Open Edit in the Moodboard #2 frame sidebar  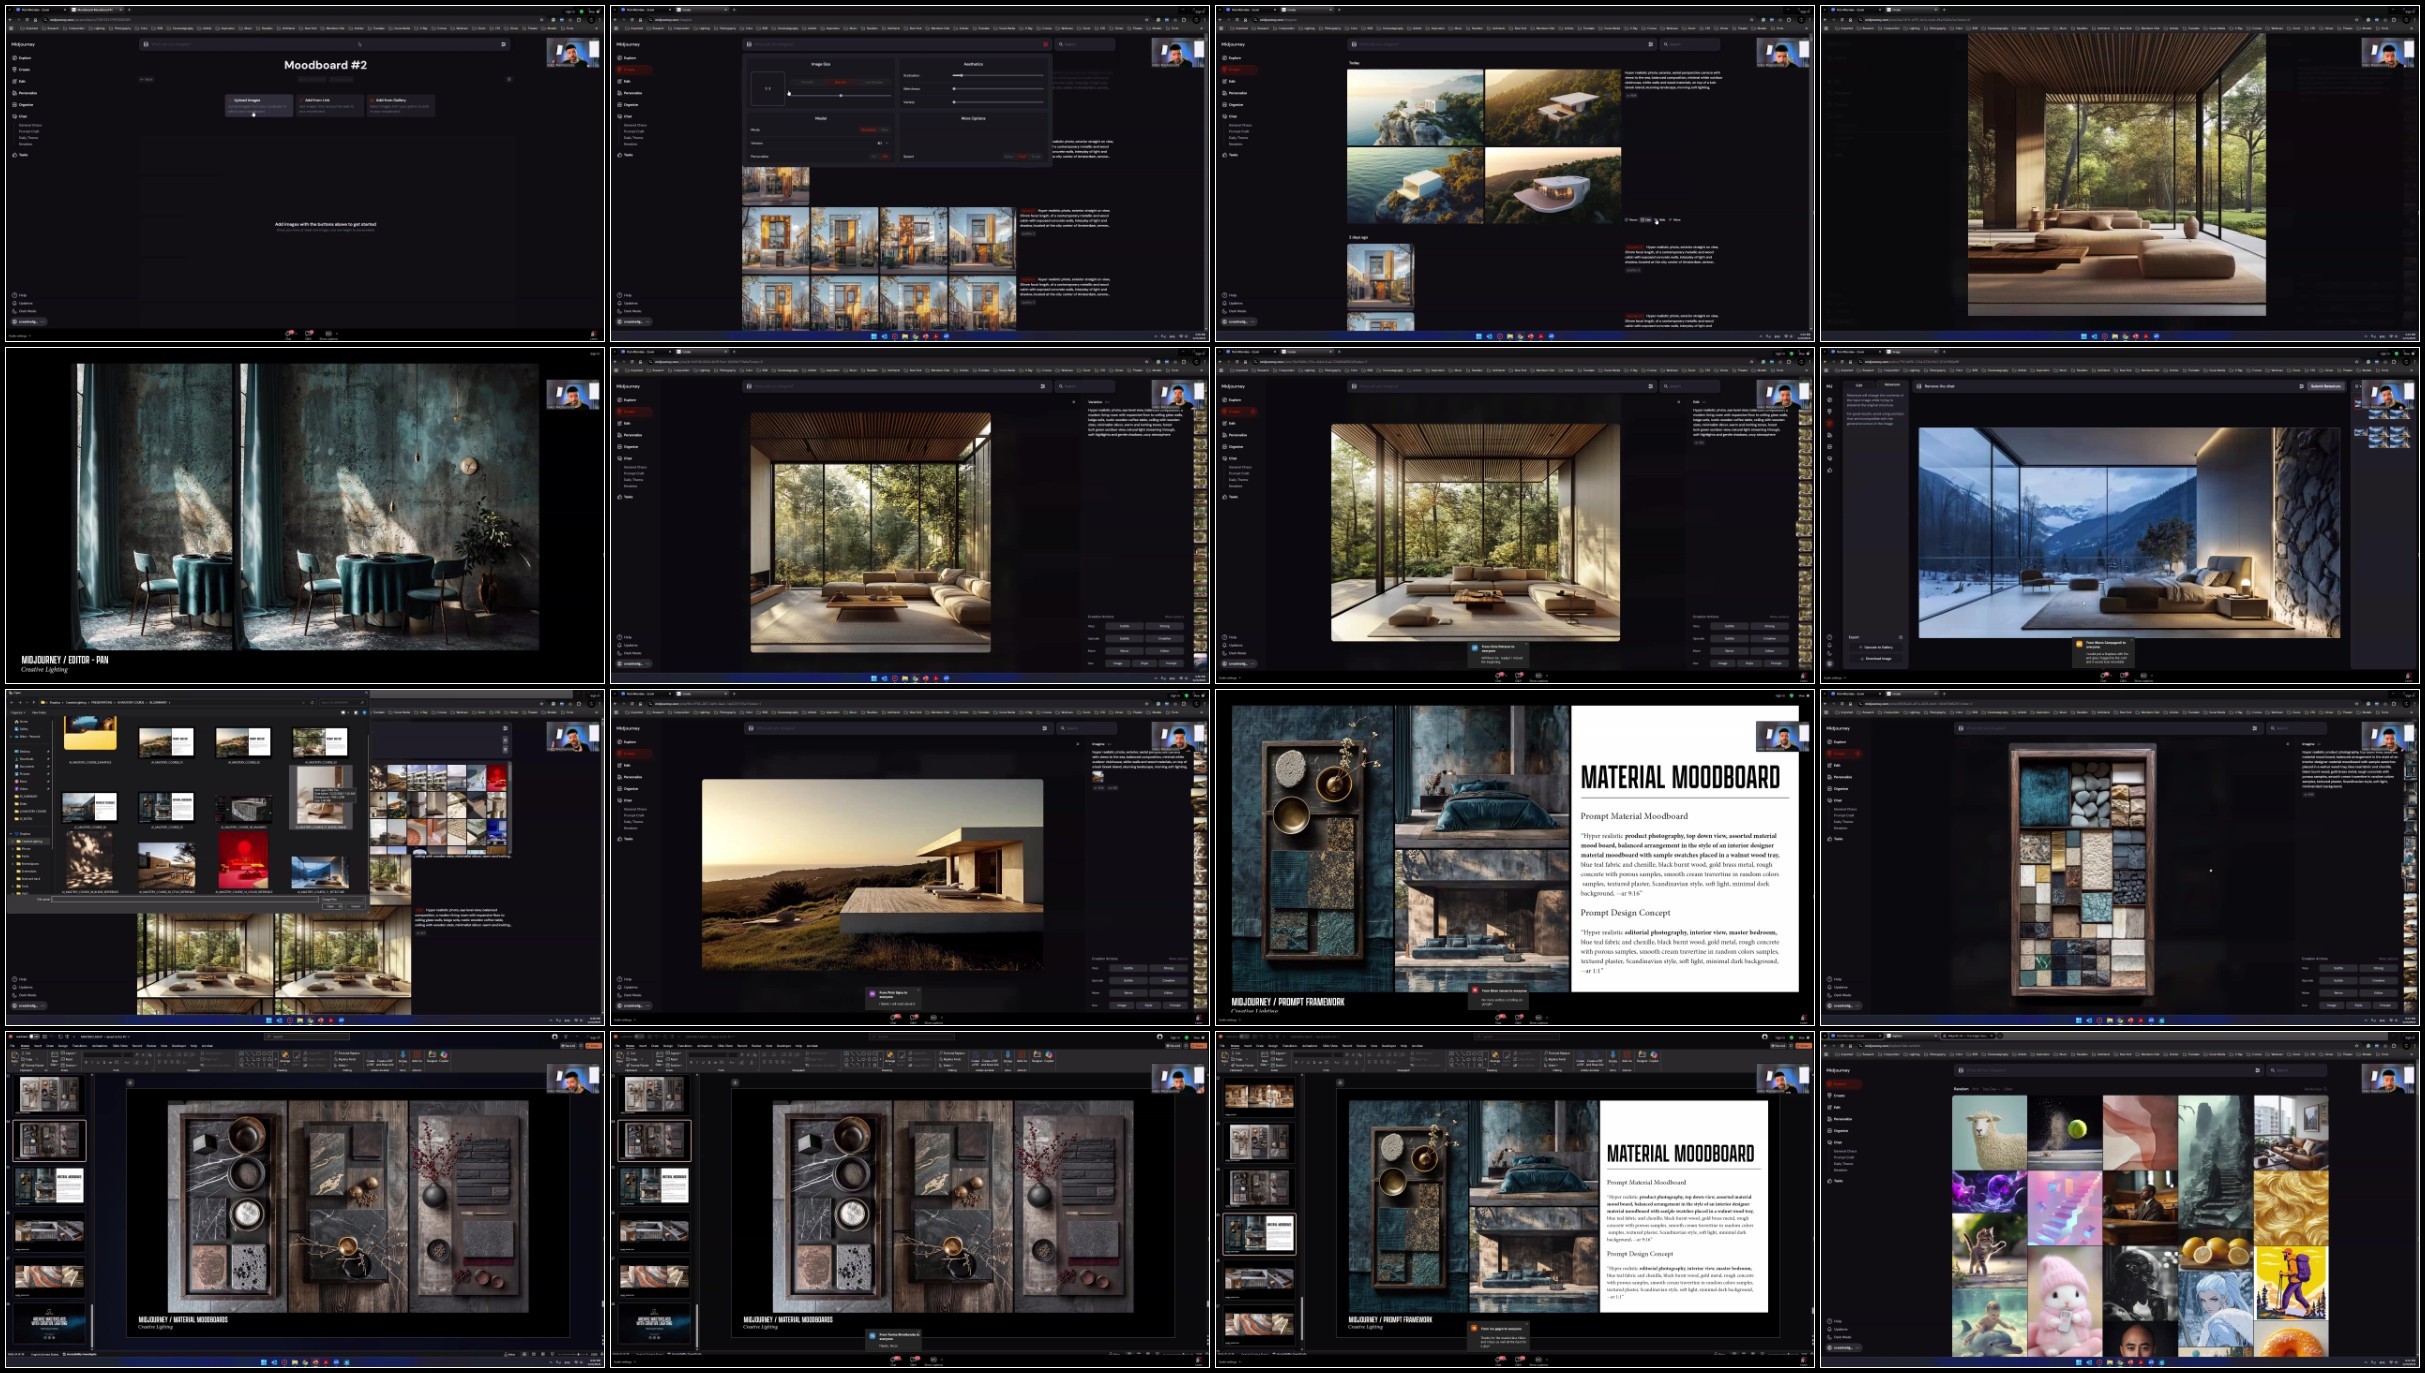click(x=19, y=81)
